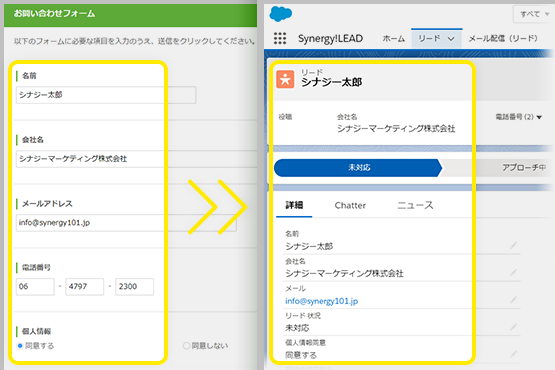
Task: Click the lead title シナジー太郎 in header
Action: pyautogui.click(x=332, y=82)
